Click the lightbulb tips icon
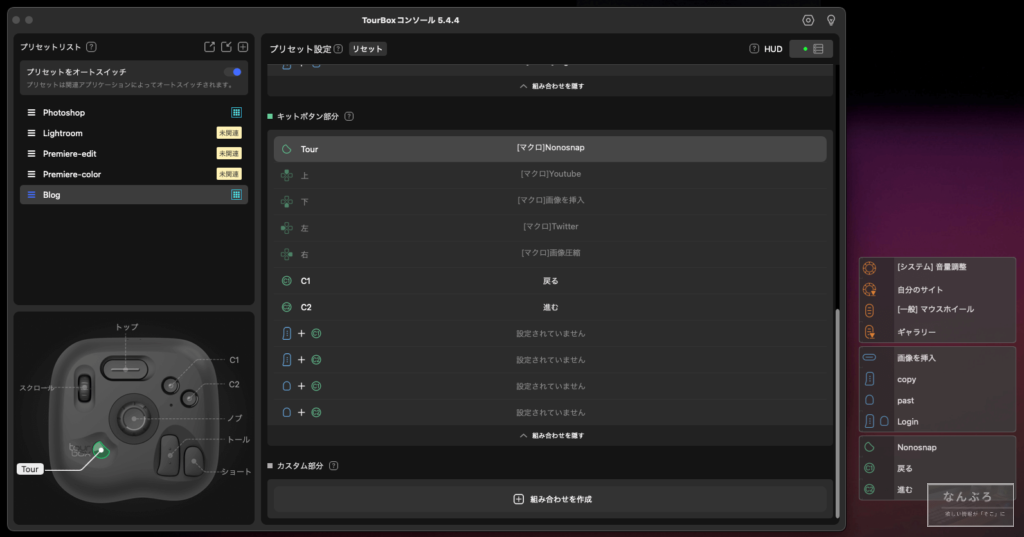 (830, 20)
